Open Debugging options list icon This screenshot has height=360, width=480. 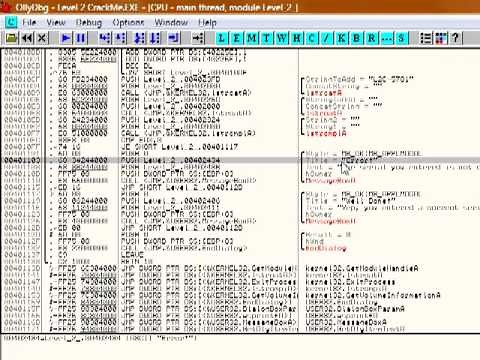click(x=426, y=38)
